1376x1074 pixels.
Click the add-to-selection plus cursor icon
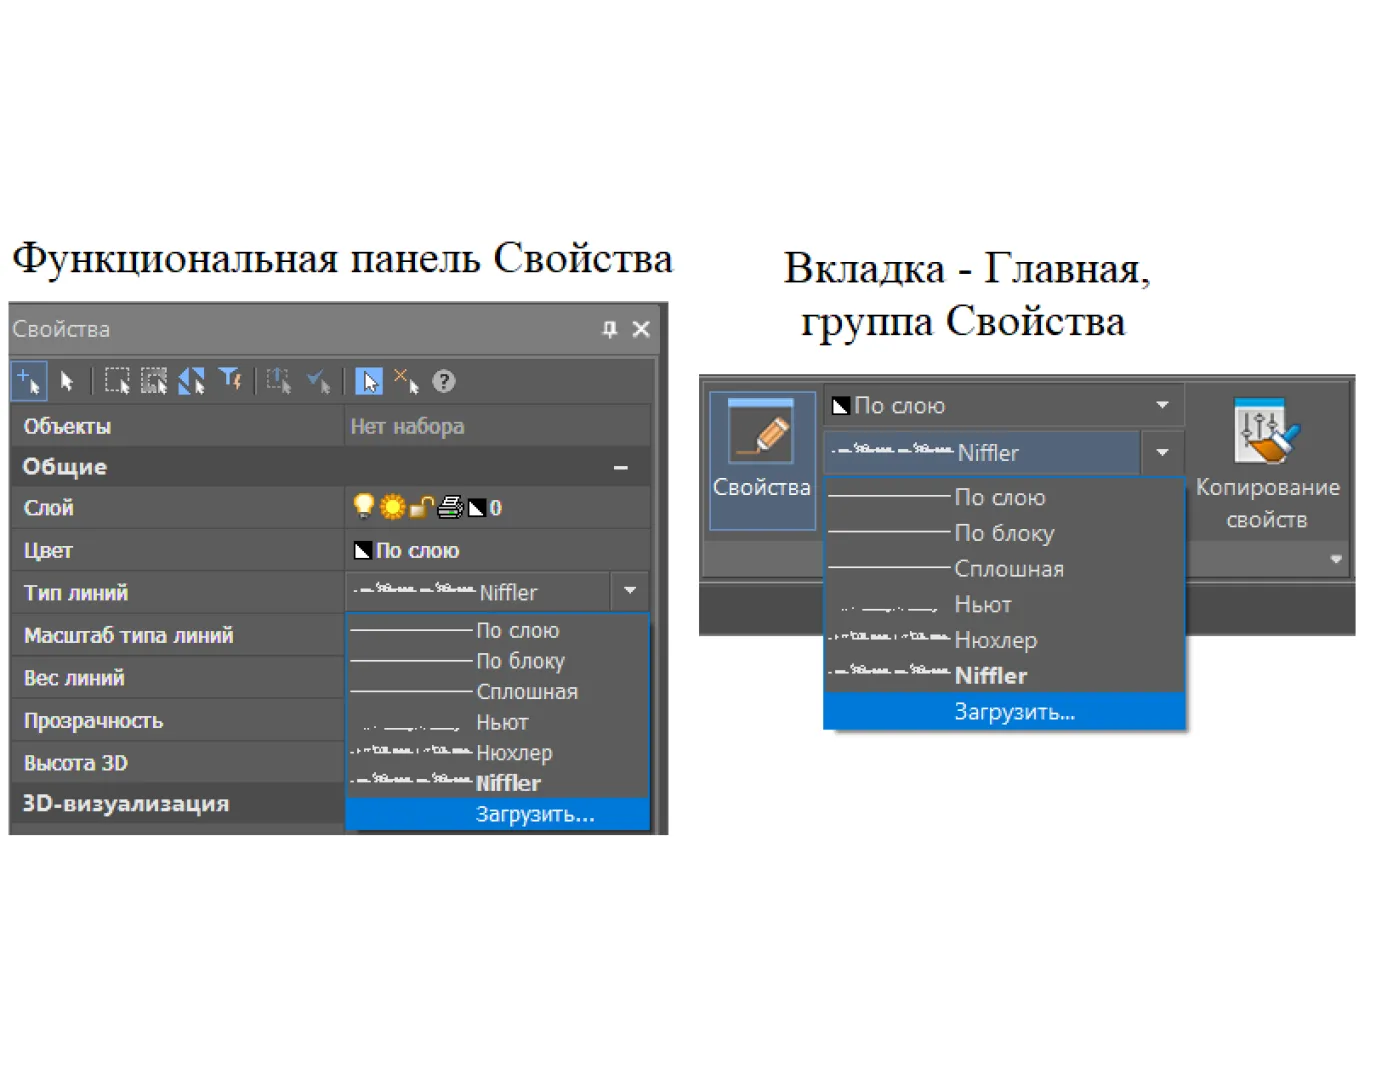[28, 381]
